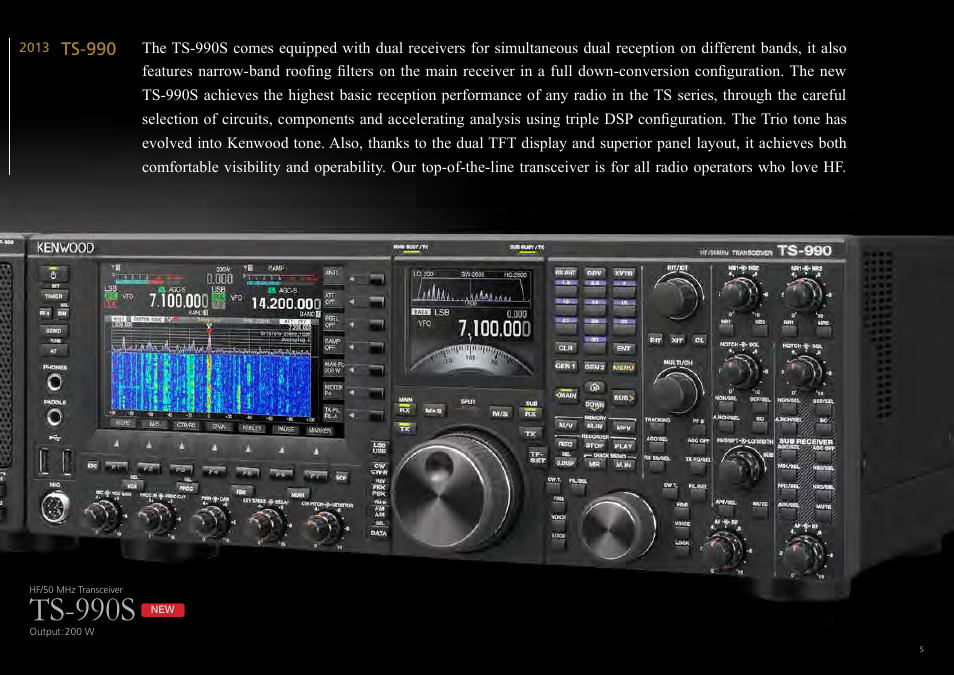
Task: Adjust the CW PITCH / MONITOR knob
Action: pos(323,528)
